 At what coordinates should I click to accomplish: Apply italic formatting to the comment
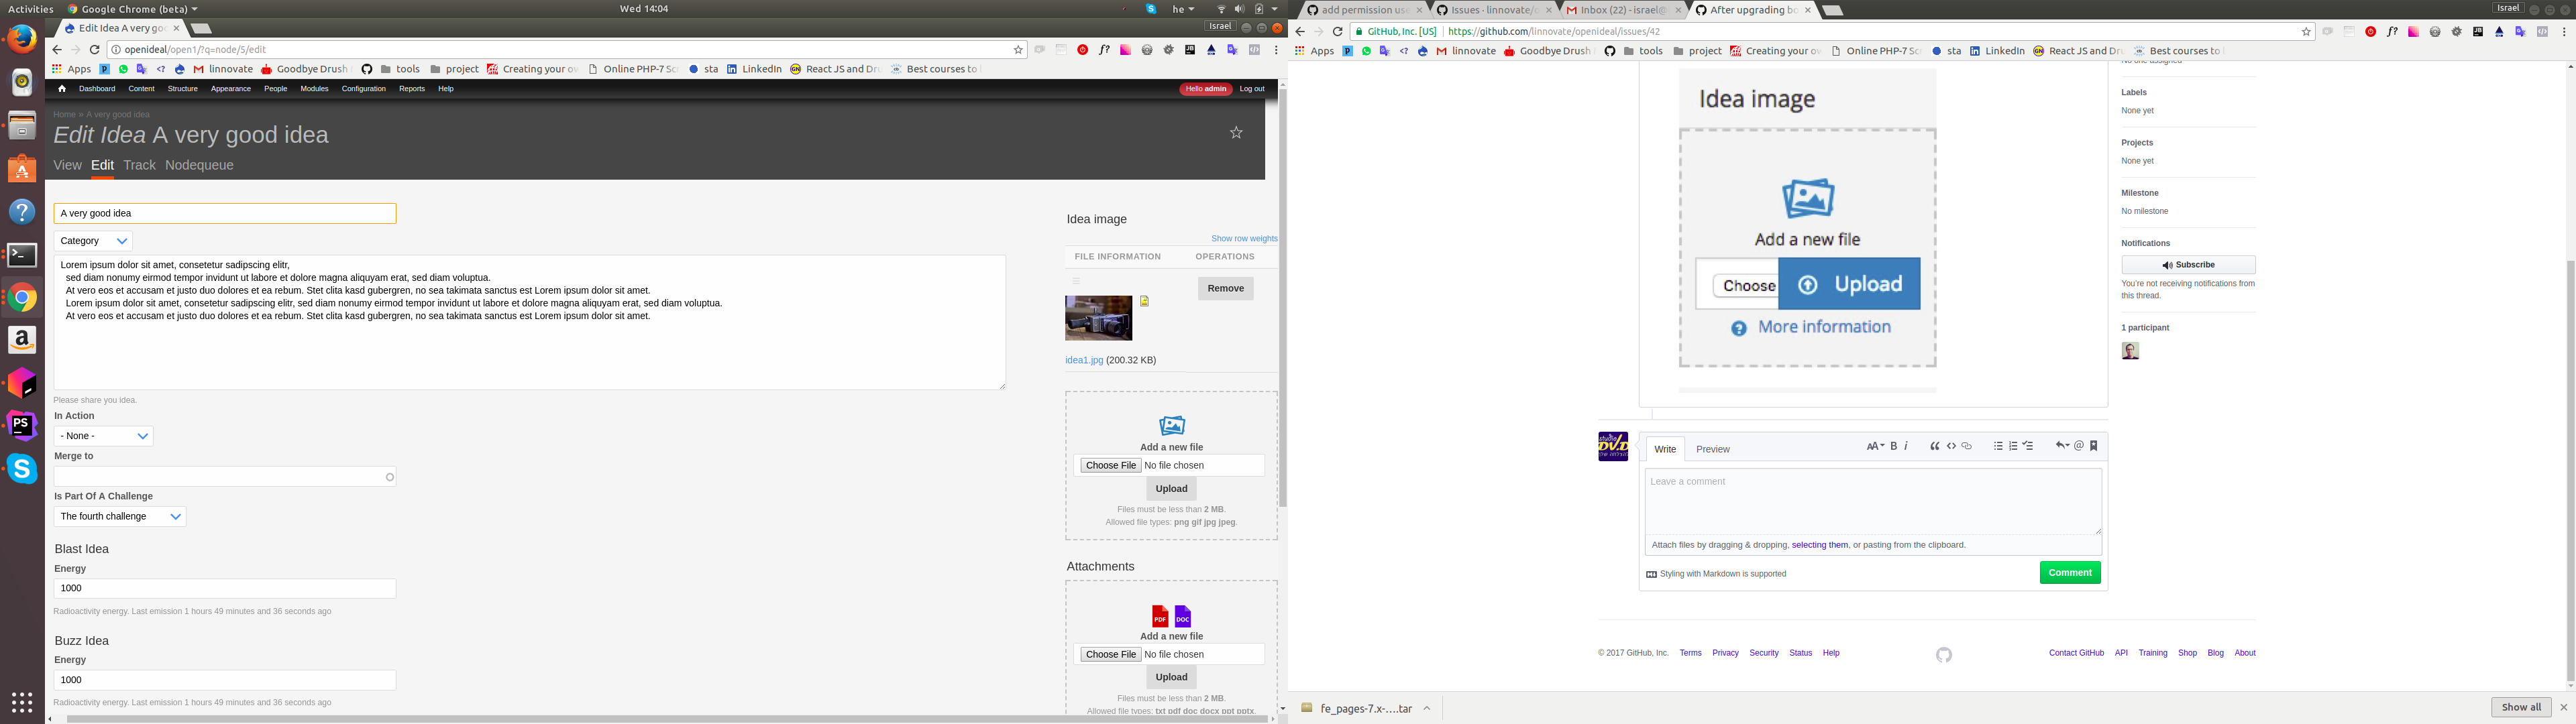tap(1907, 446)
